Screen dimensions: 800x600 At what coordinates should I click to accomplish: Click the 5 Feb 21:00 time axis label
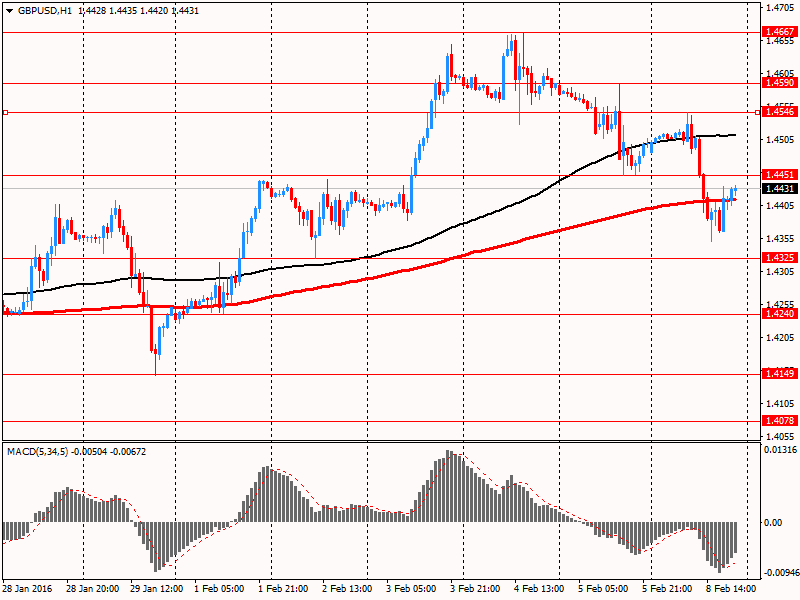coord(667,589)
